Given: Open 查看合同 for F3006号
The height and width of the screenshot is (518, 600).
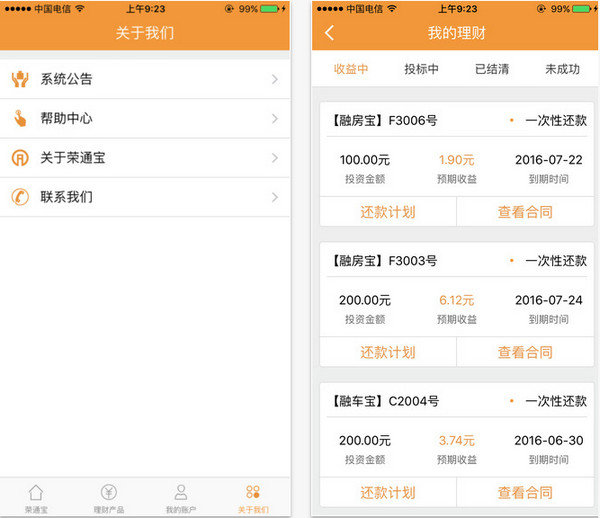Looking at the screenshot, I should [525, 212].
